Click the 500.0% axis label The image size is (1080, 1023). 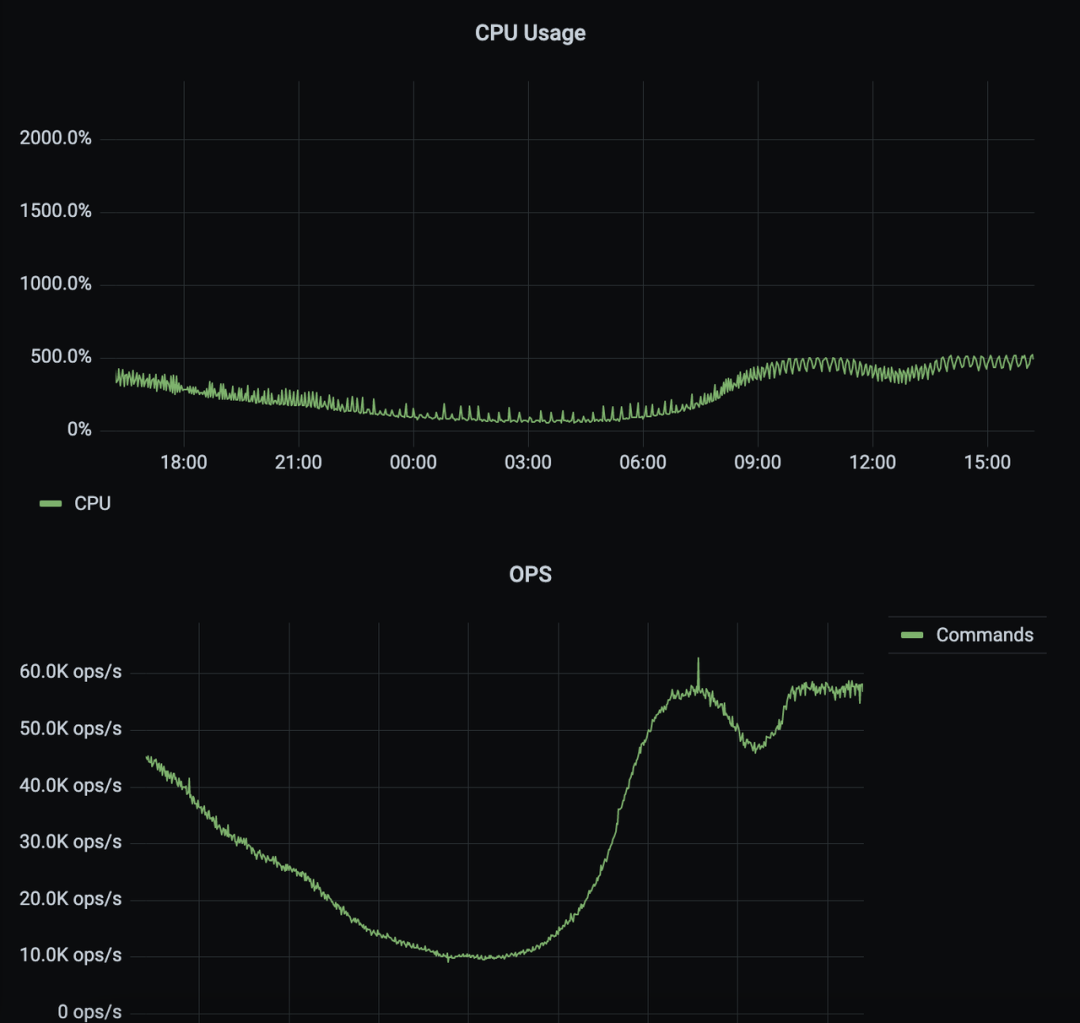pos(61,357)
